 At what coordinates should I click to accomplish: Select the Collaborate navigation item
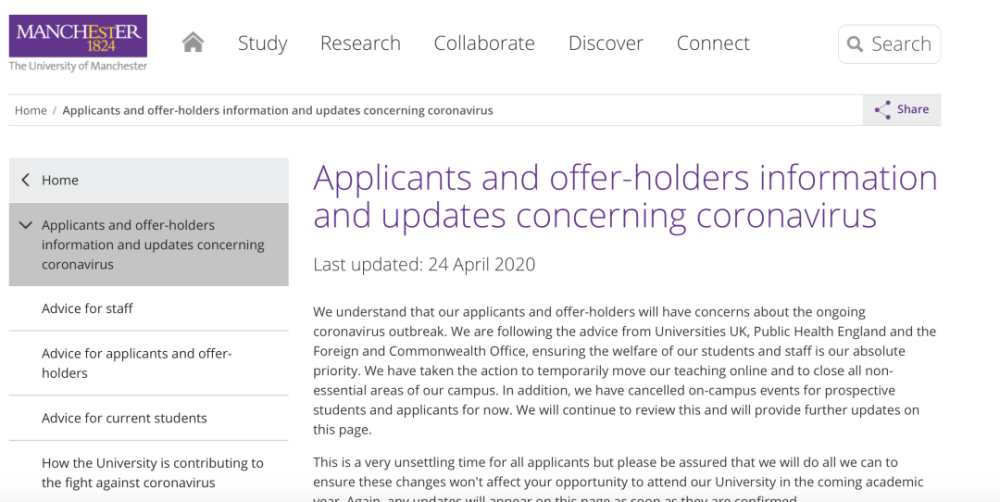pos(484,43)
